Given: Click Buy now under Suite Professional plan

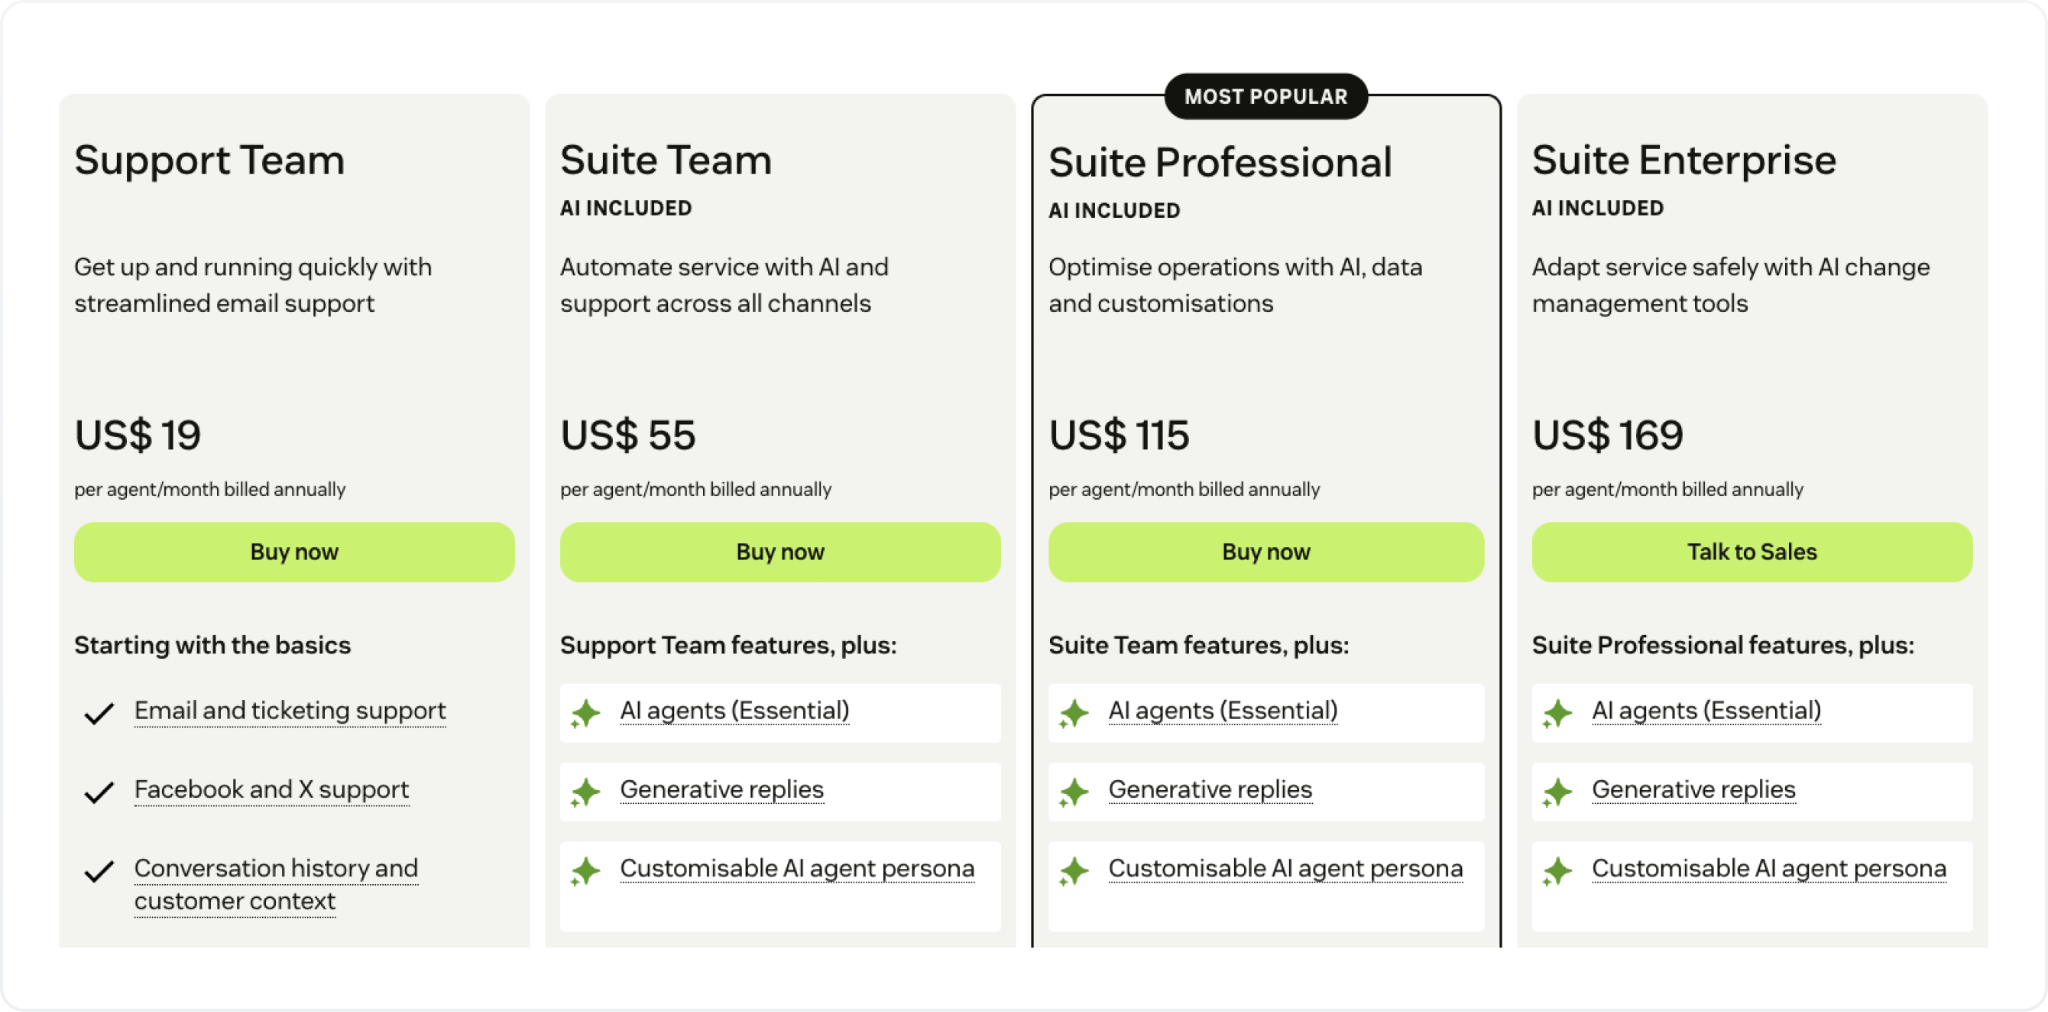Looking at the screenshot, I should 1266,551.
